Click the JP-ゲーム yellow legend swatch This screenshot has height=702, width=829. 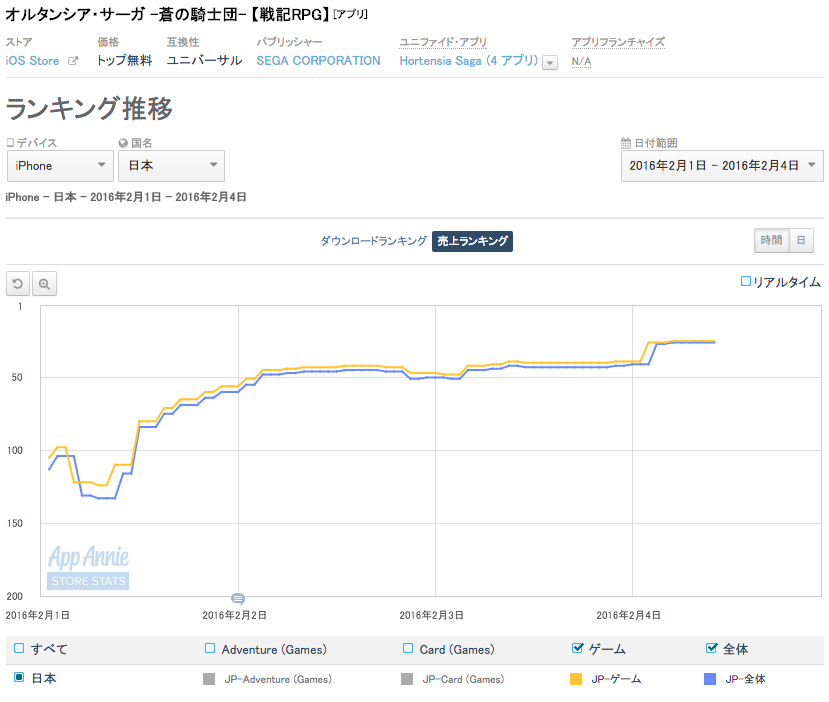tap(576, 679)
